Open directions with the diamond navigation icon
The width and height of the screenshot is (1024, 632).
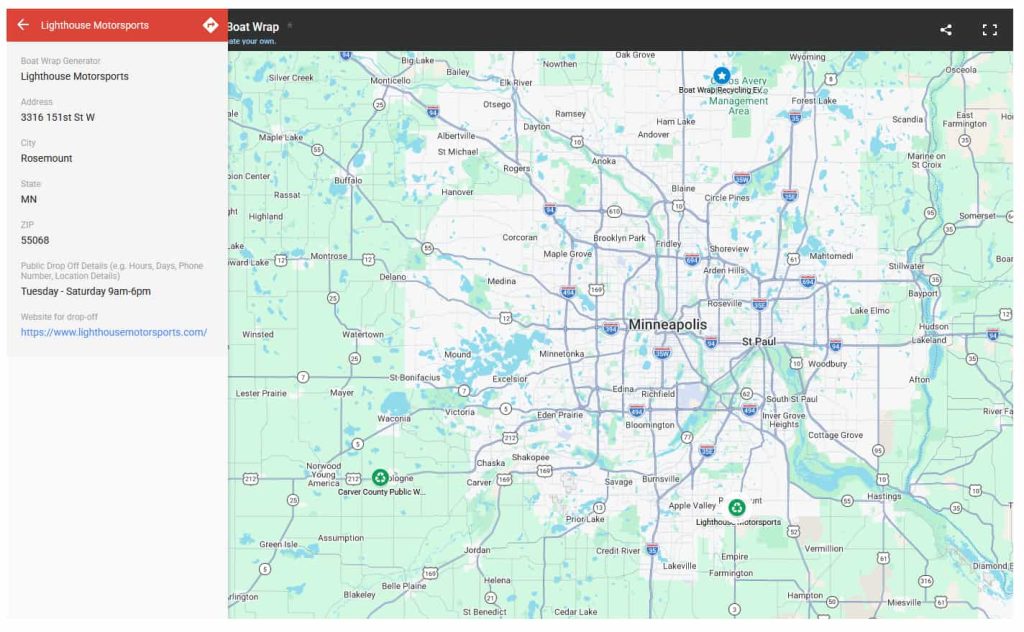pos(209,23)
